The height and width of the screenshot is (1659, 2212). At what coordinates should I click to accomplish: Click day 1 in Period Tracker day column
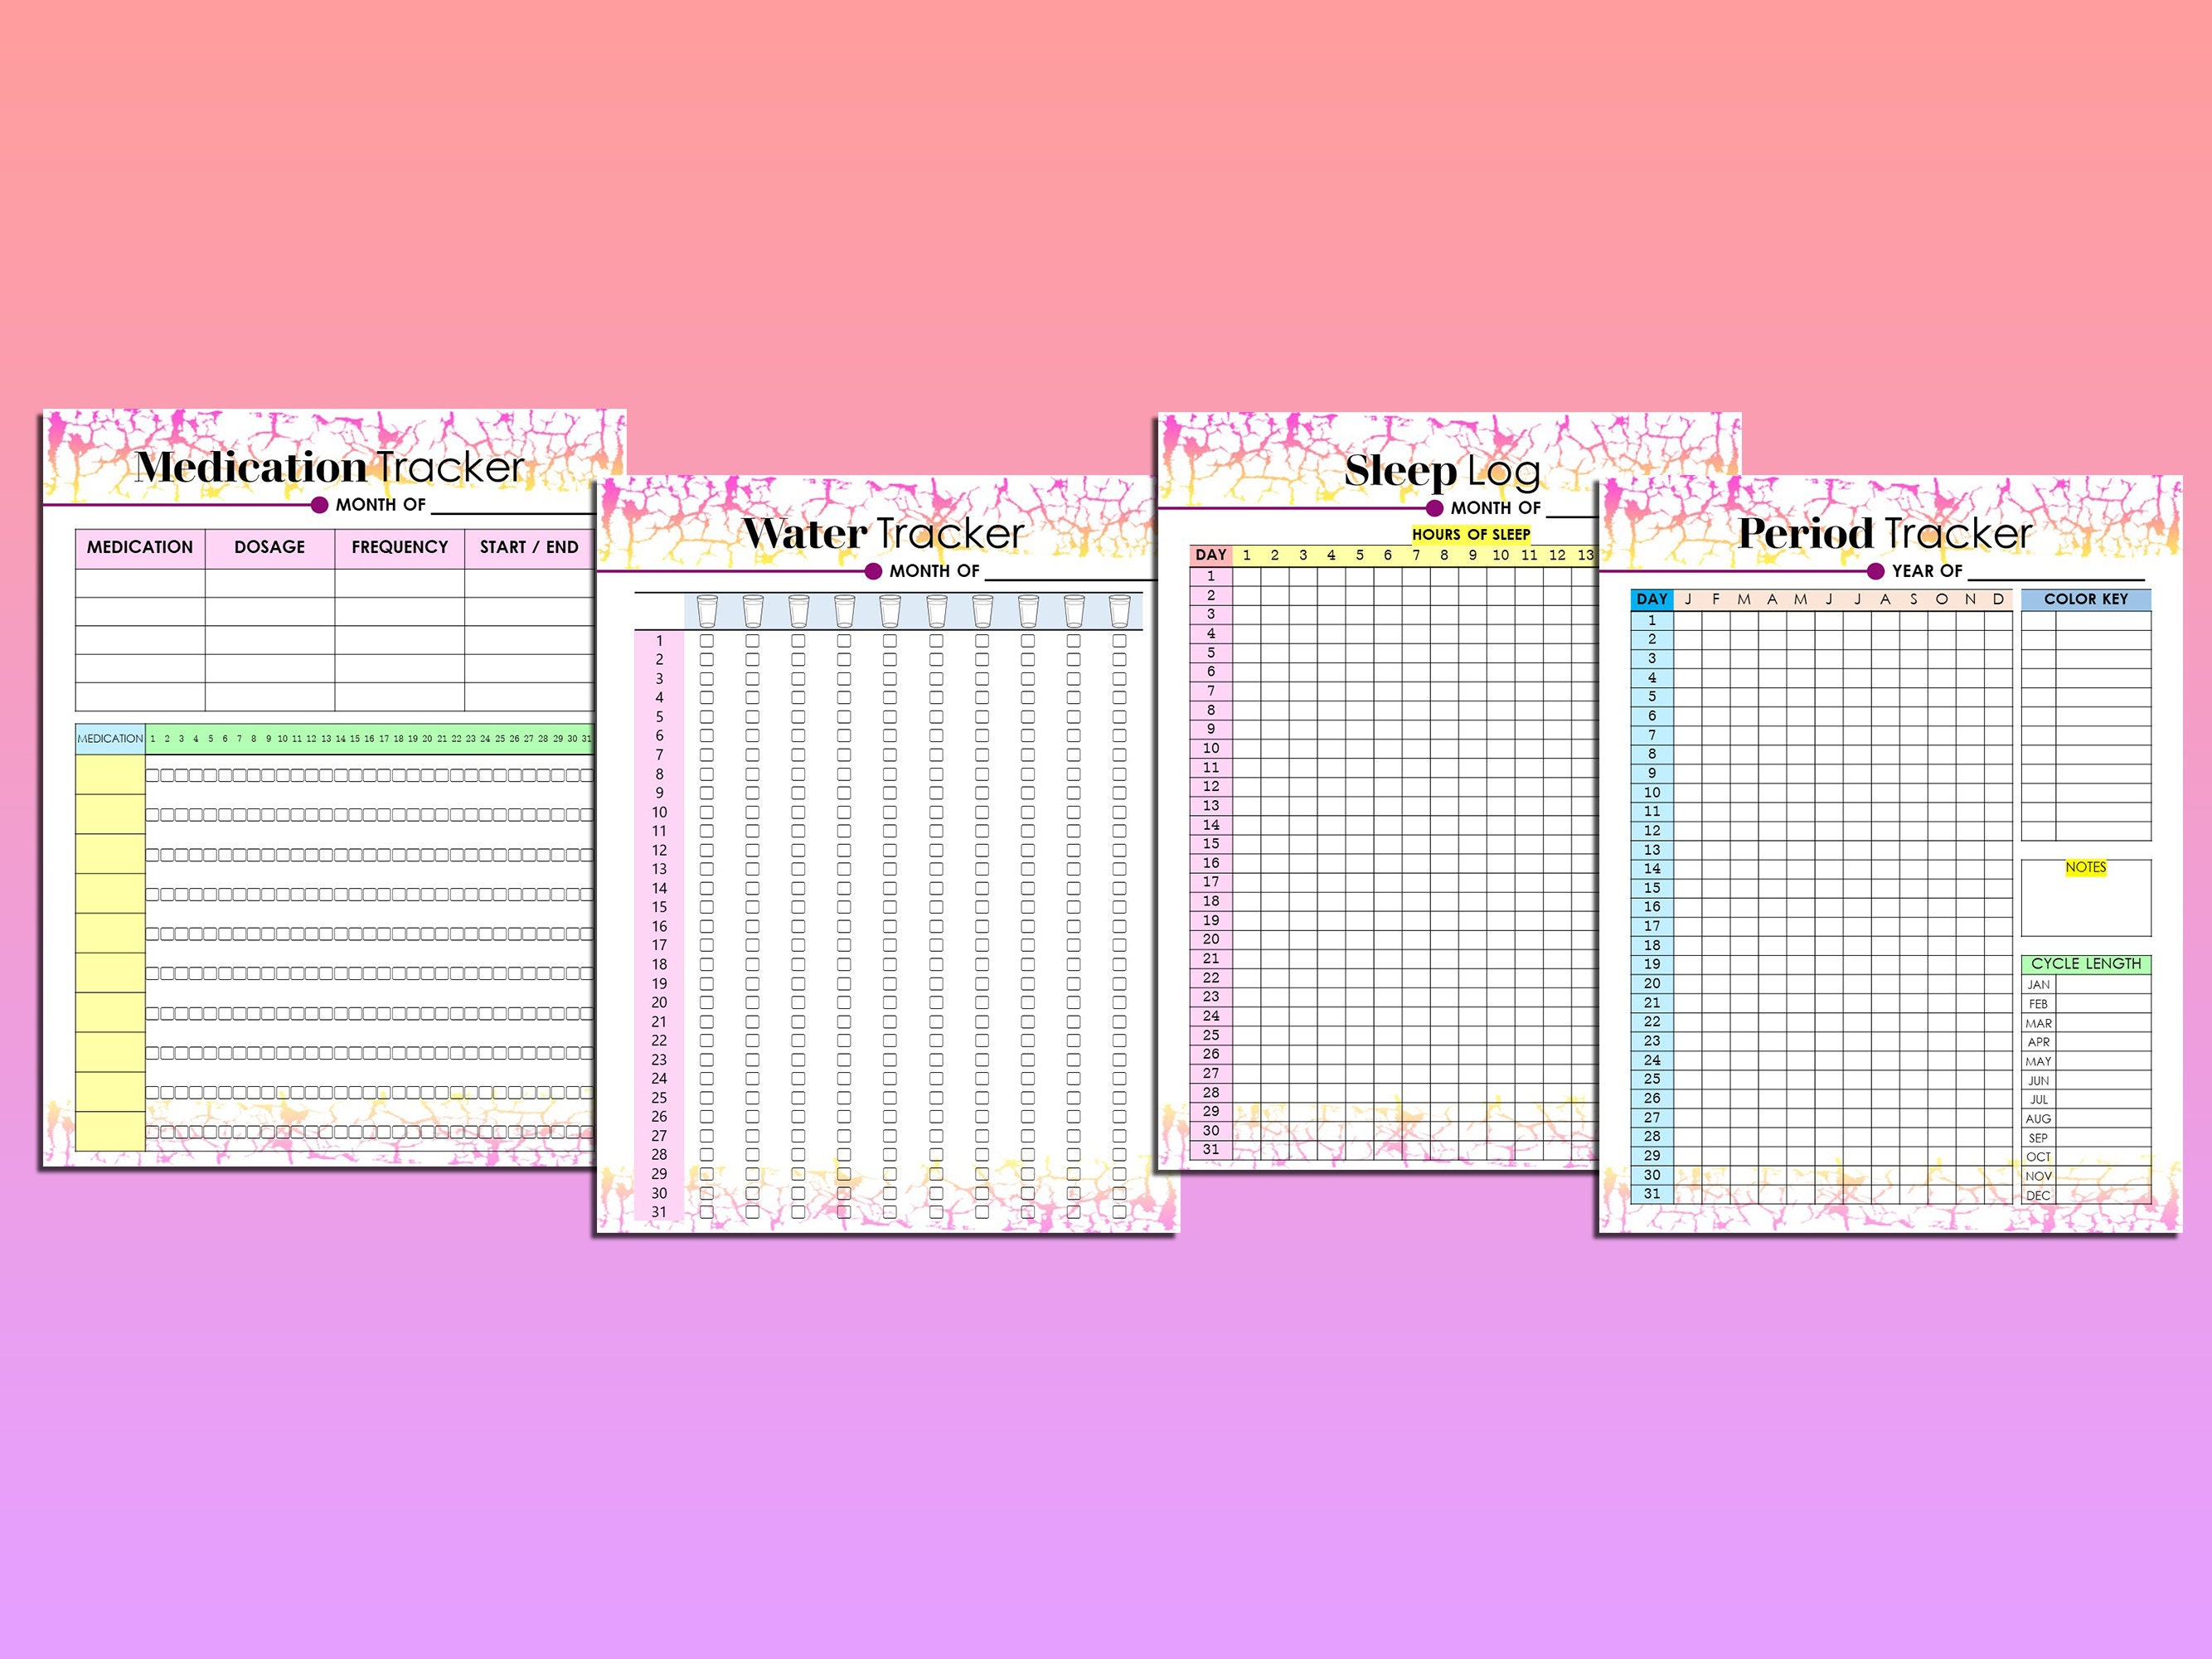[x=1652, y=620]
